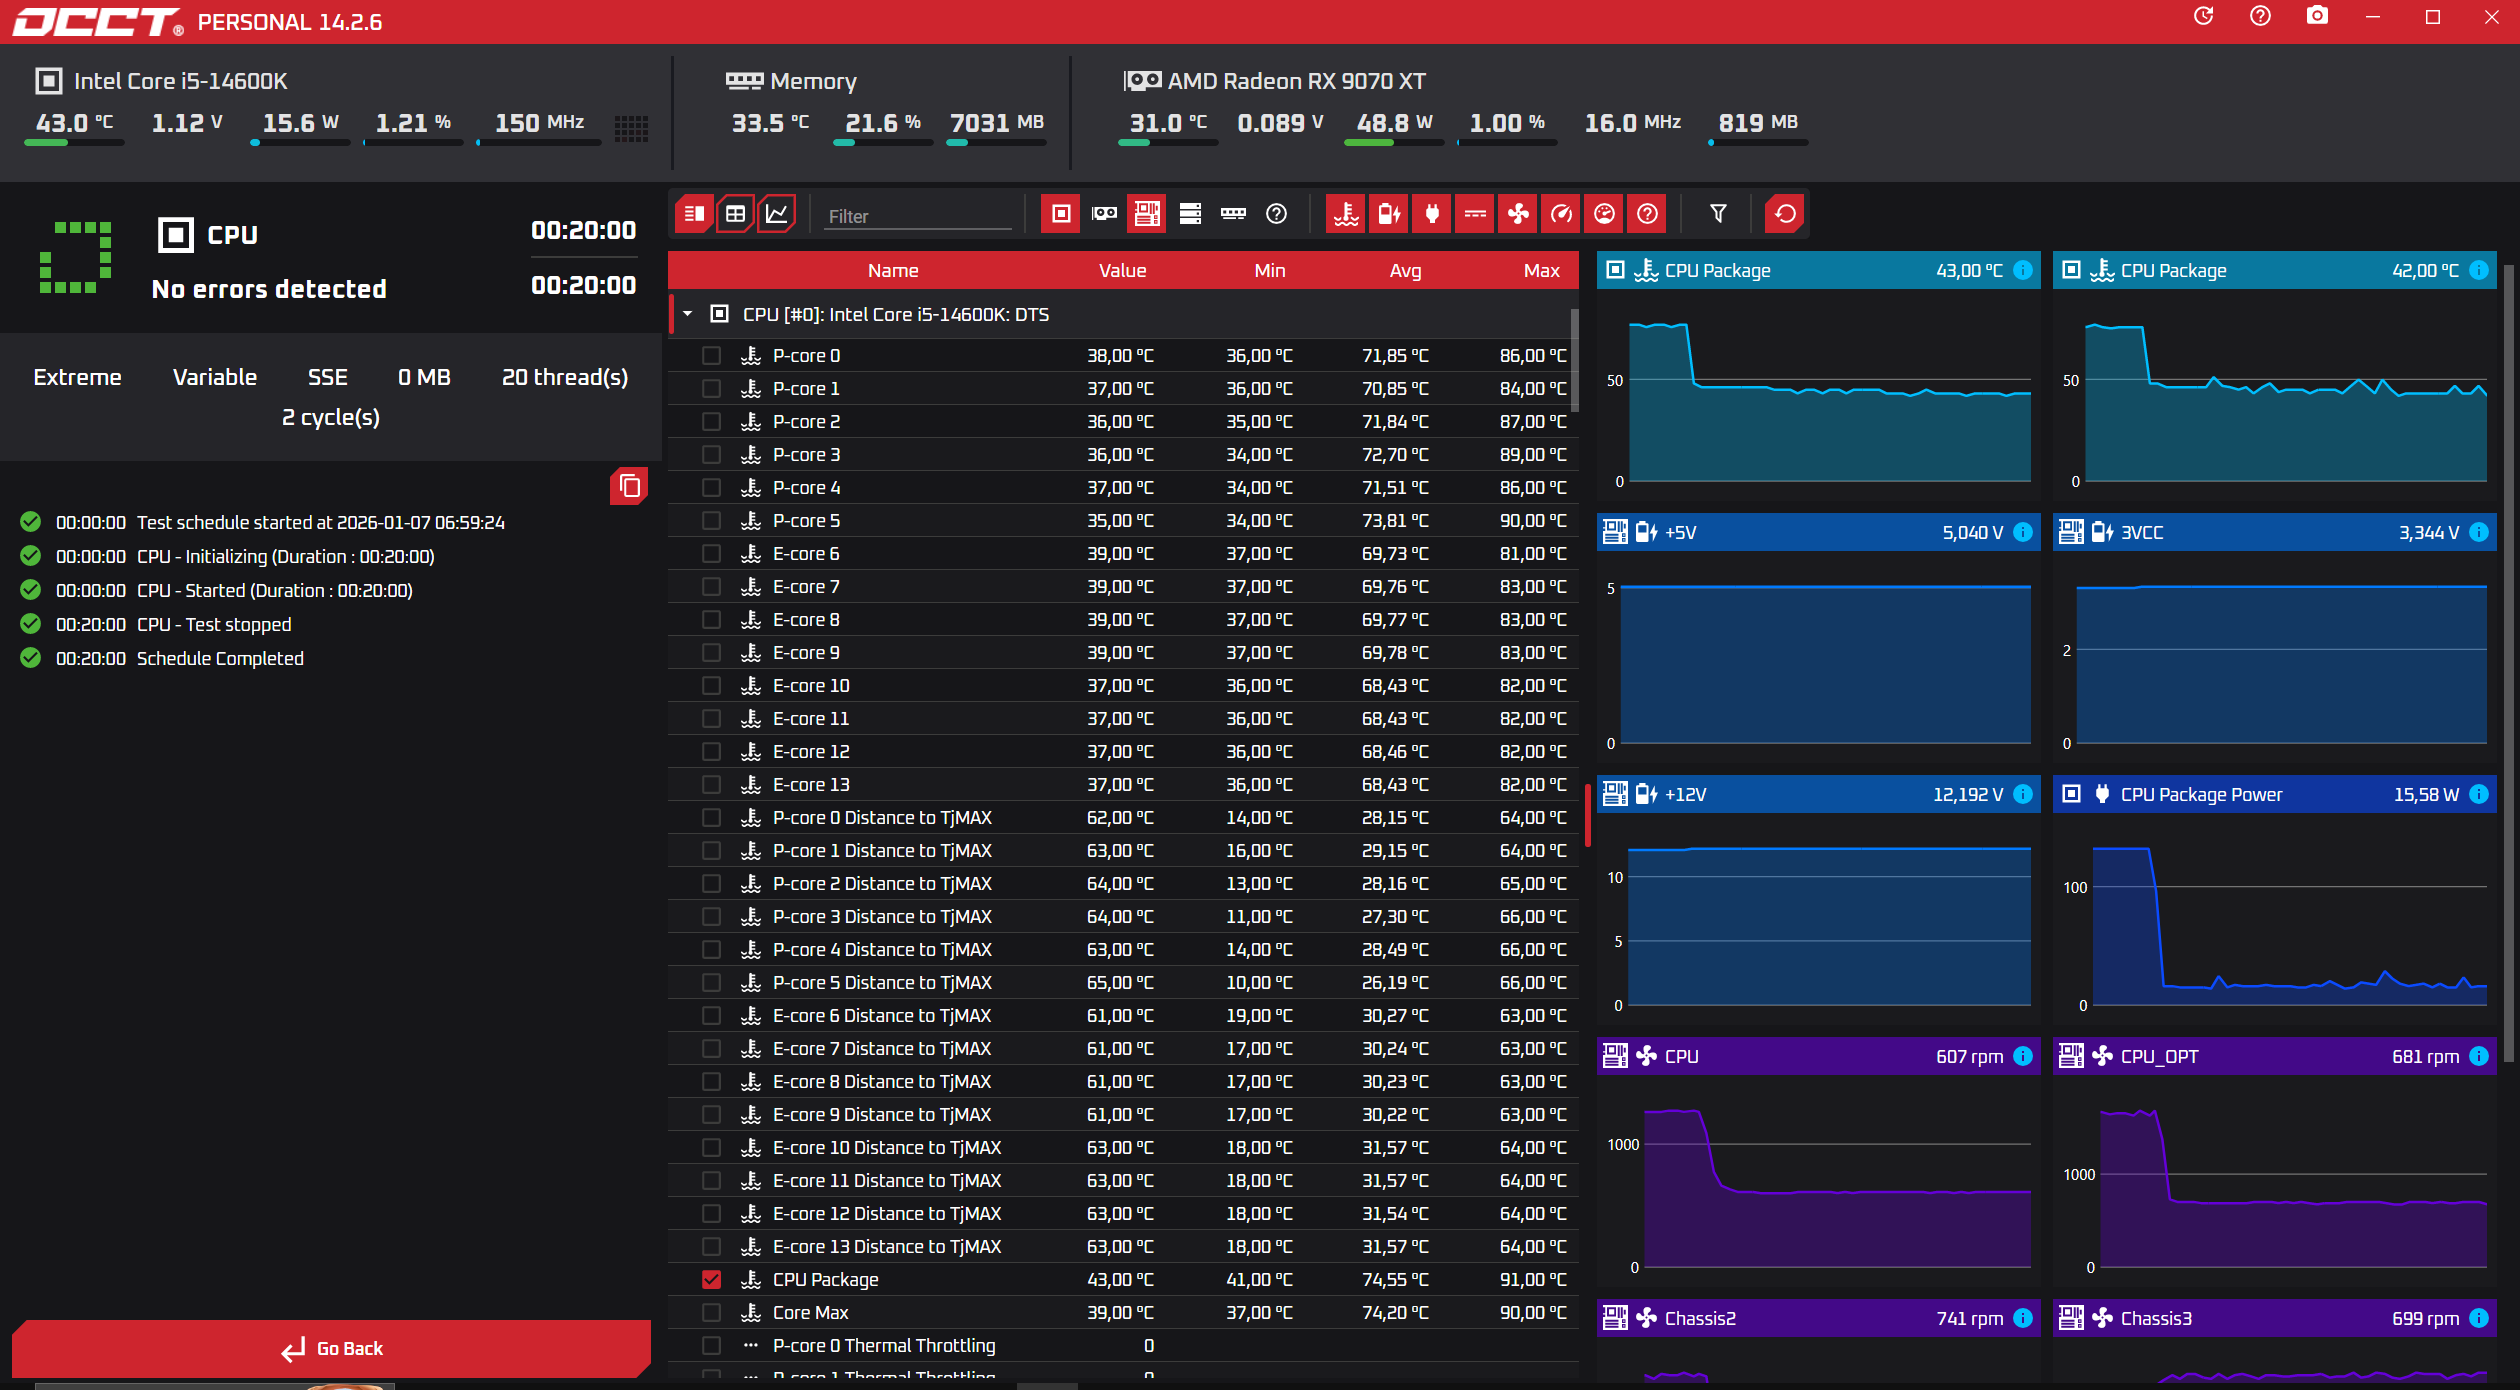Open the advanced funnel filter options
This screenshot has width=2520, height=1390.
point(1718,214)
